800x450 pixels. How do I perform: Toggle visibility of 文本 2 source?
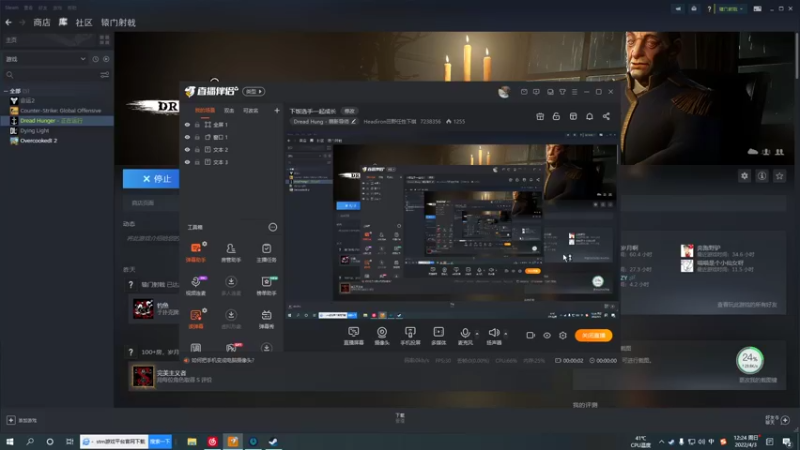tap(187, 149)
